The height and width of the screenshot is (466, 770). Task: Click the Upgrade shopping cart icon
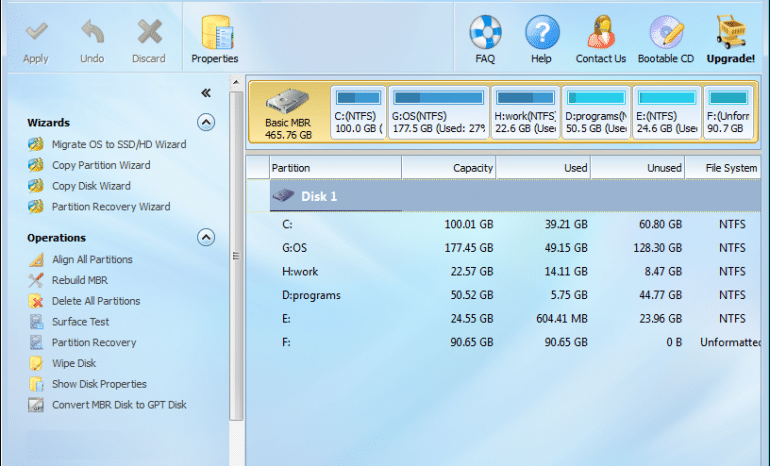click(x=731, y=32)
